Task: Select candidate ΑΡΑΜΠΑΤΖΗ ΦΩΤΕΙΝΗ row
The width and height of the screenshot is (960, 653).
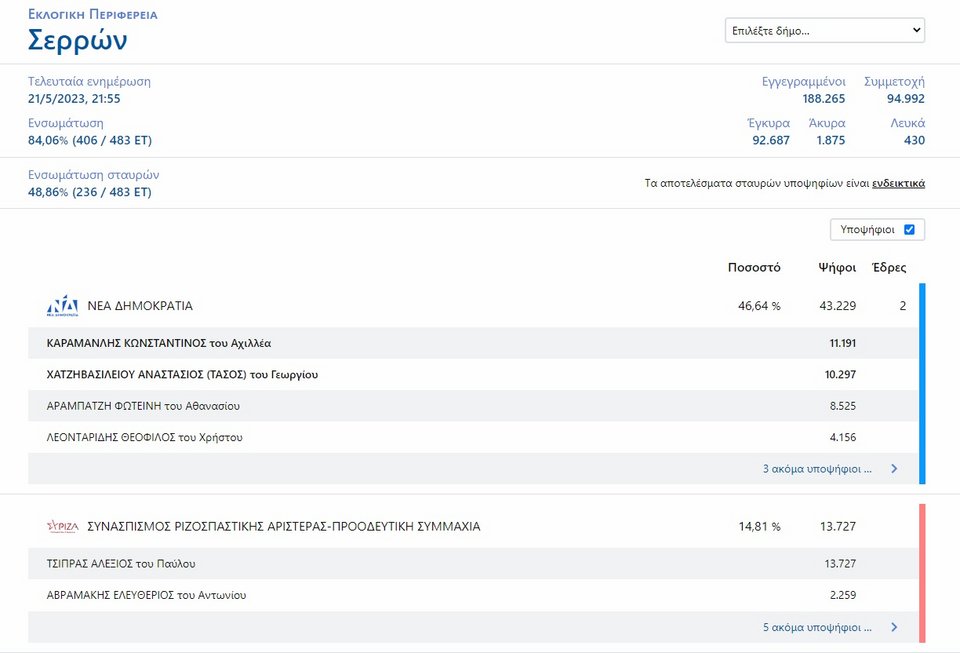Action: pos(143,406)
